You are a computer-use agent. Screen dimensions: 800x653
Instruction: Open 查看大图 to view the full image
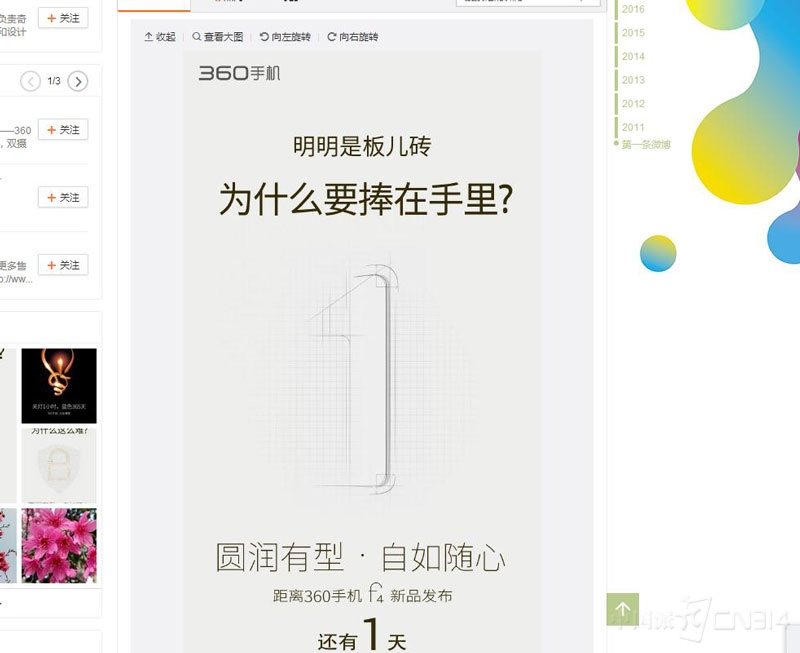pyautogui.click(x=218, y=37)
